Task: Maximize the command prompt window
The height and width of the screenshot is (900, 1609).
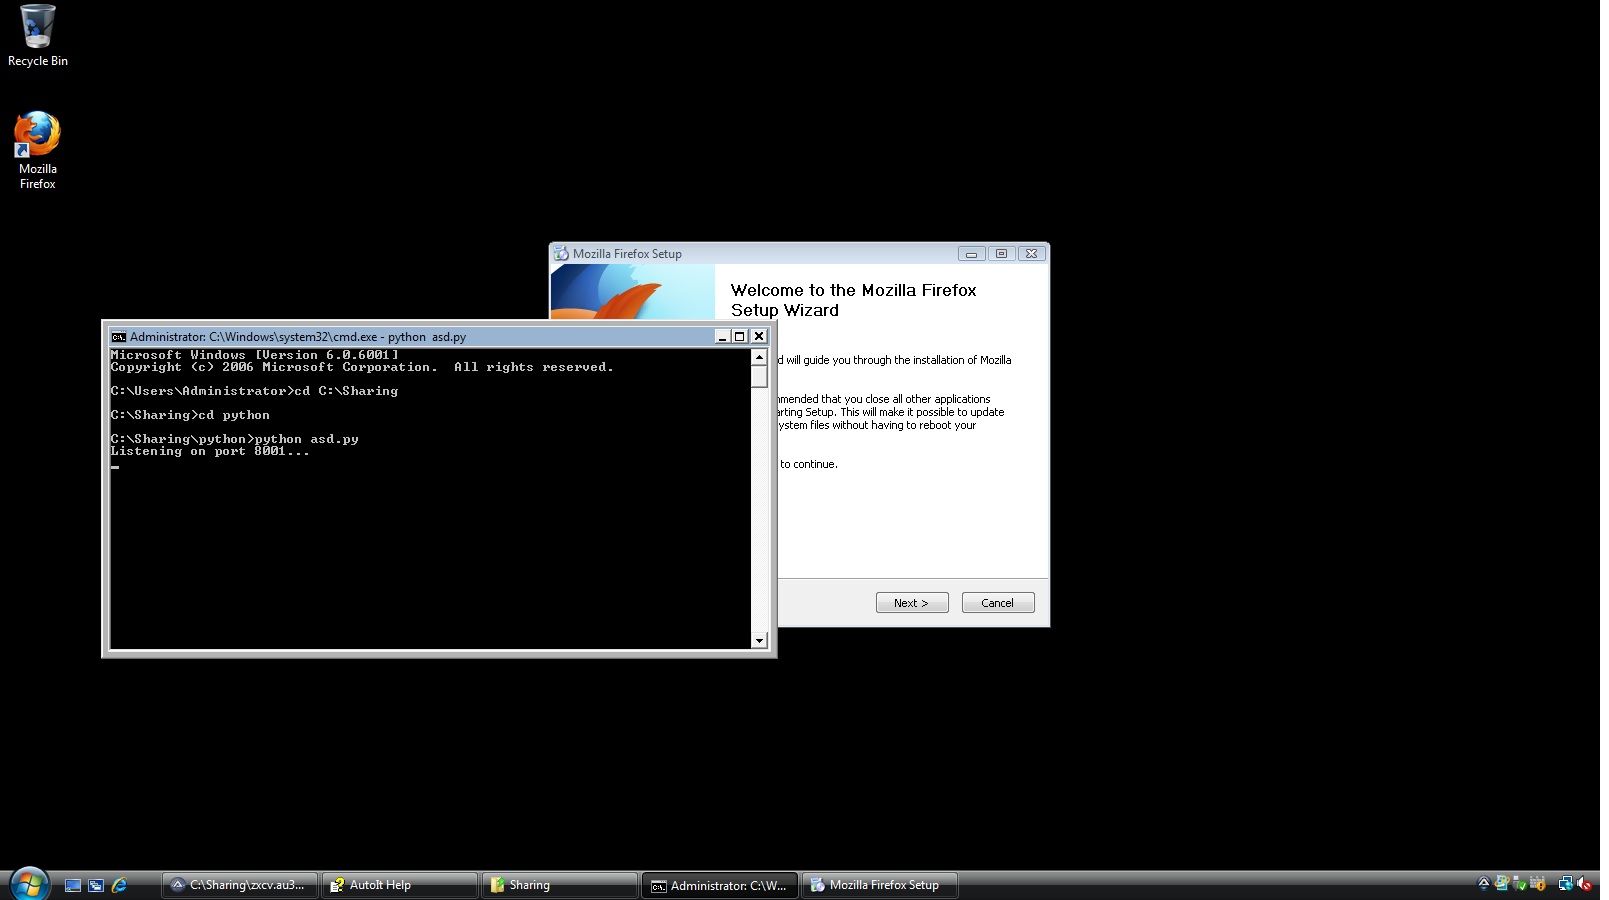Action: coord(740,337)
